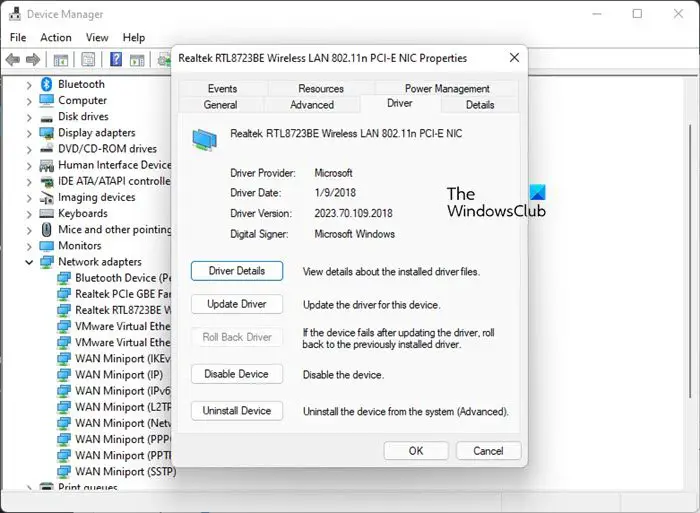Click the Uninstall Device button
Viewport: 700px width, 513px height.
[x=237, y=411]
